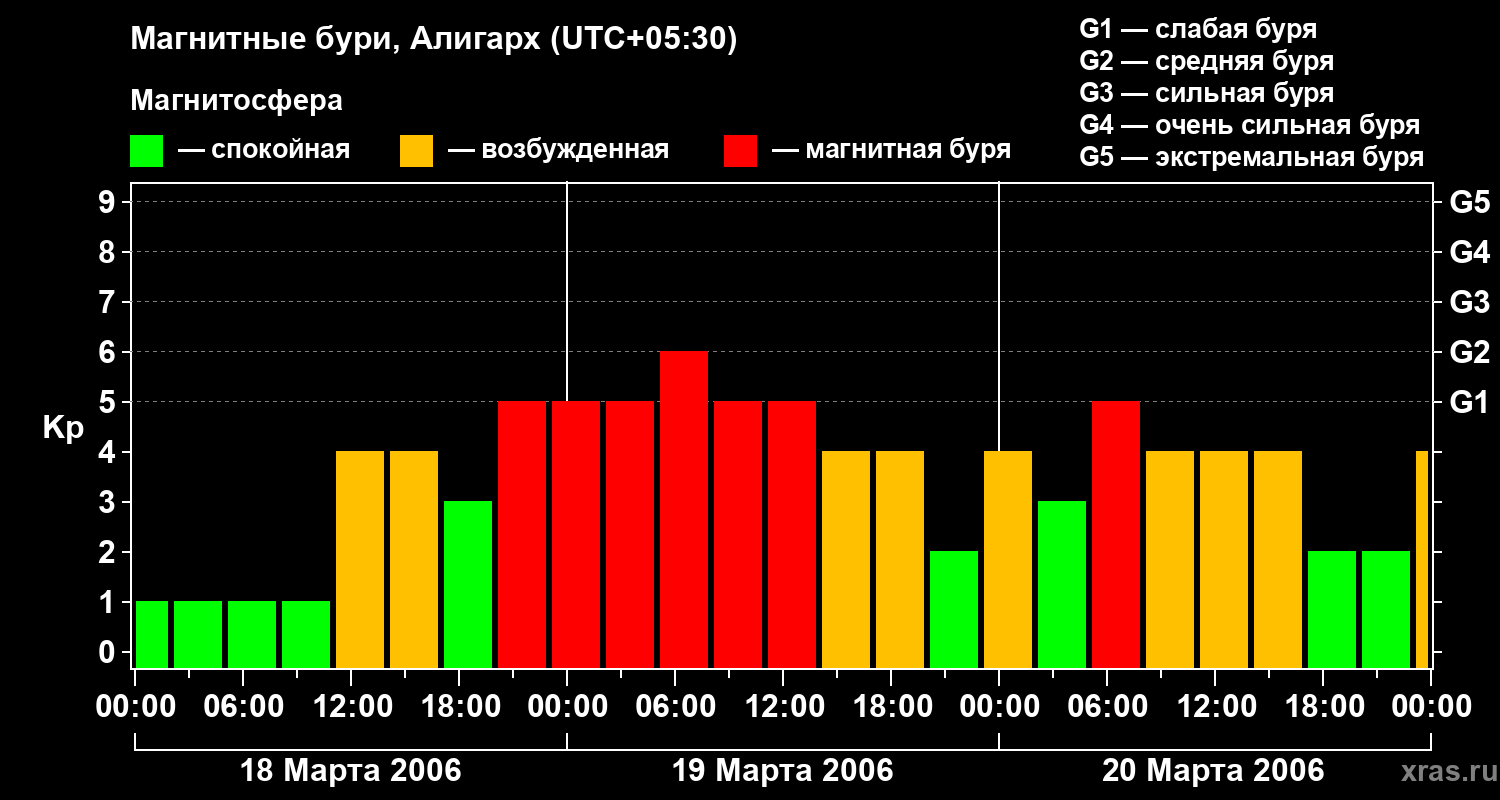
Task: Click the green спокойная legend swatch
Action: click(147, 151)
